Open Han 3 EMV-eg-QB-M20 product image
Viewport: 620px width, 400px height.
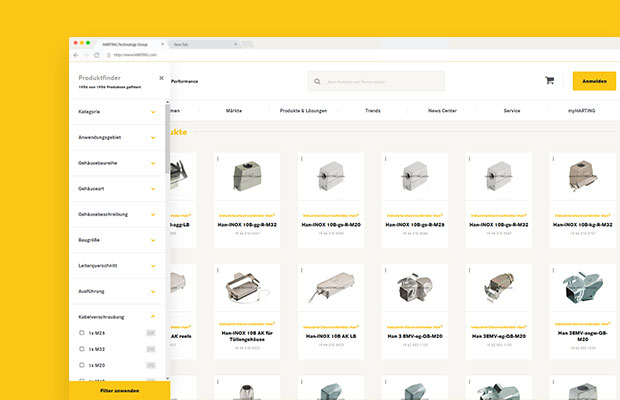pos(415,288)
